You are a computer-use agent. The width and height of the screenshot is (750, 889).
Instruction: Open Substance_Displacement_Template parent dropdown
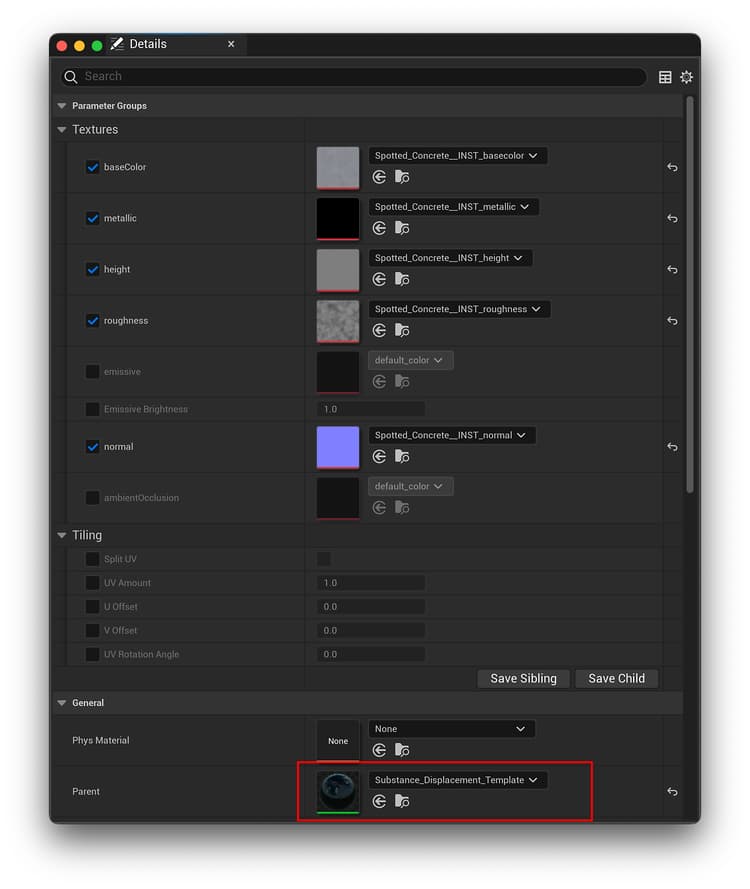[x=457, y=780]
